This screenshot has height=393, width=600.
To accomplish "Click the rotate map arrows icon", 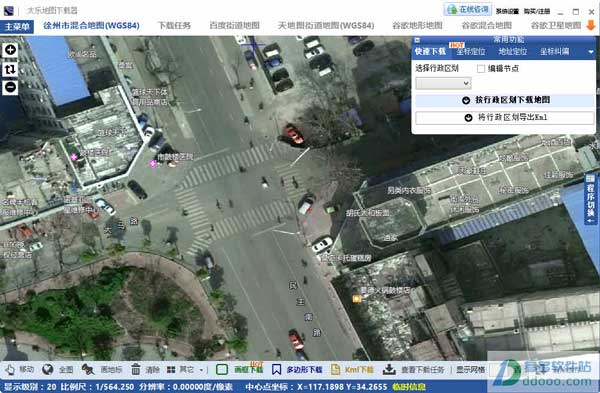I will tap(10, 69).
